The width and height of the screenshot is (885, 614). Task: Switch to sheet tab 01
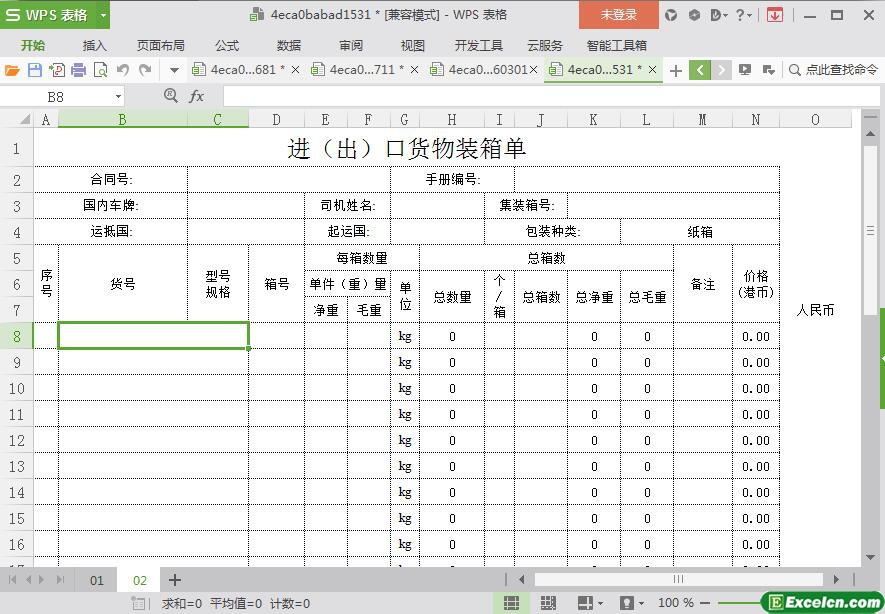[x=97, y=580]
